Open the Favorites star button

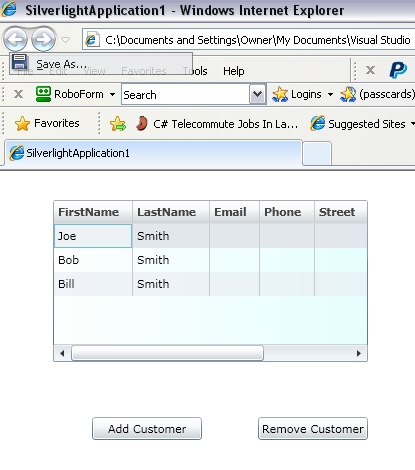tap(47, 123)
